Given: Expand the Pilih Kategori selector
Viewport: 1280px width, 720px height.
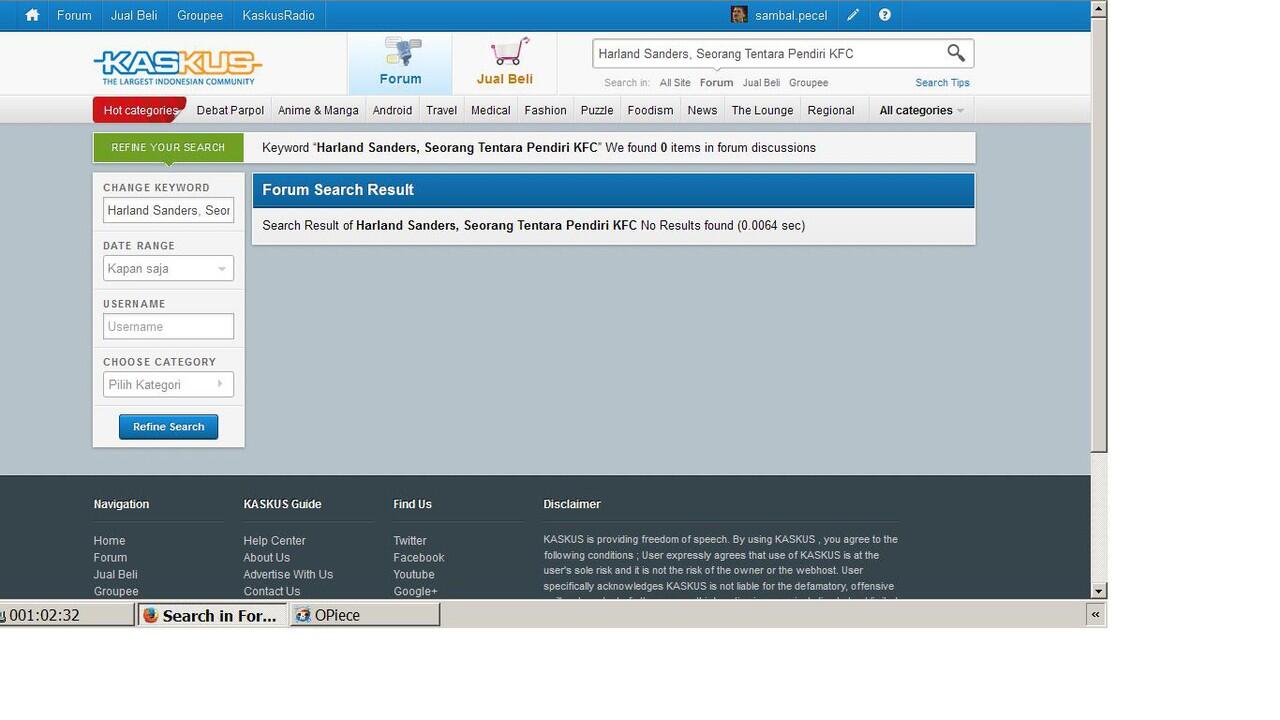Looking at the screenshot, I should [168, 384].
